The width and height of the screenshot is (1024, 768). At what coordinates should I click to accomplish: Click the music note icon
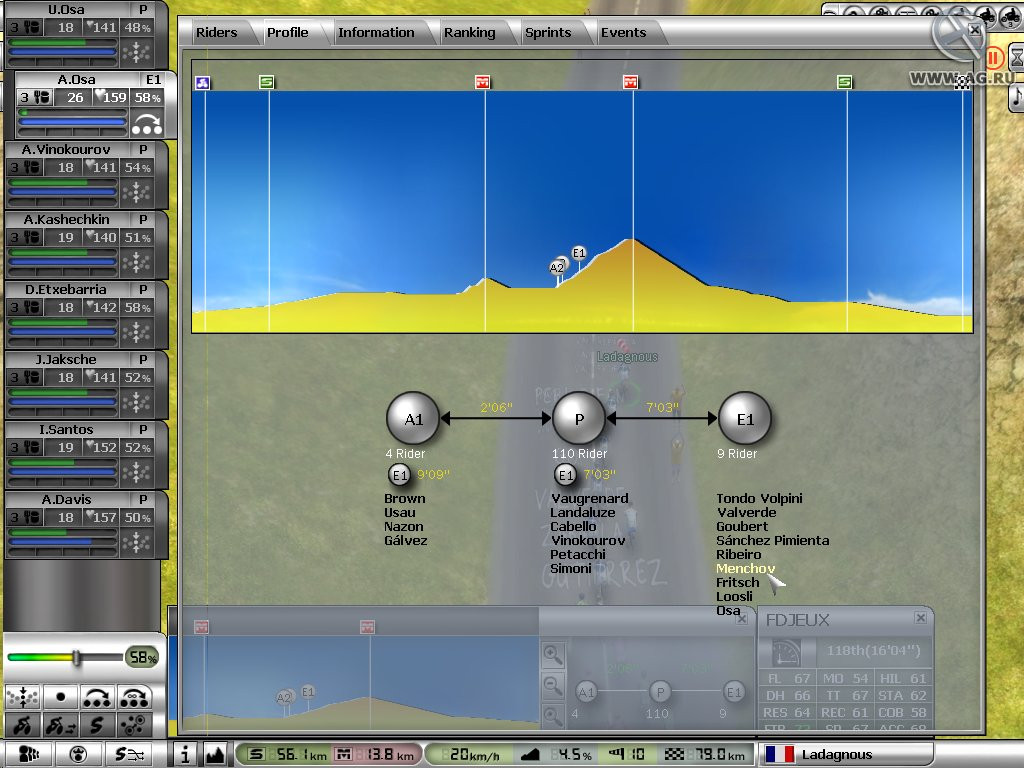(1017, 98)
